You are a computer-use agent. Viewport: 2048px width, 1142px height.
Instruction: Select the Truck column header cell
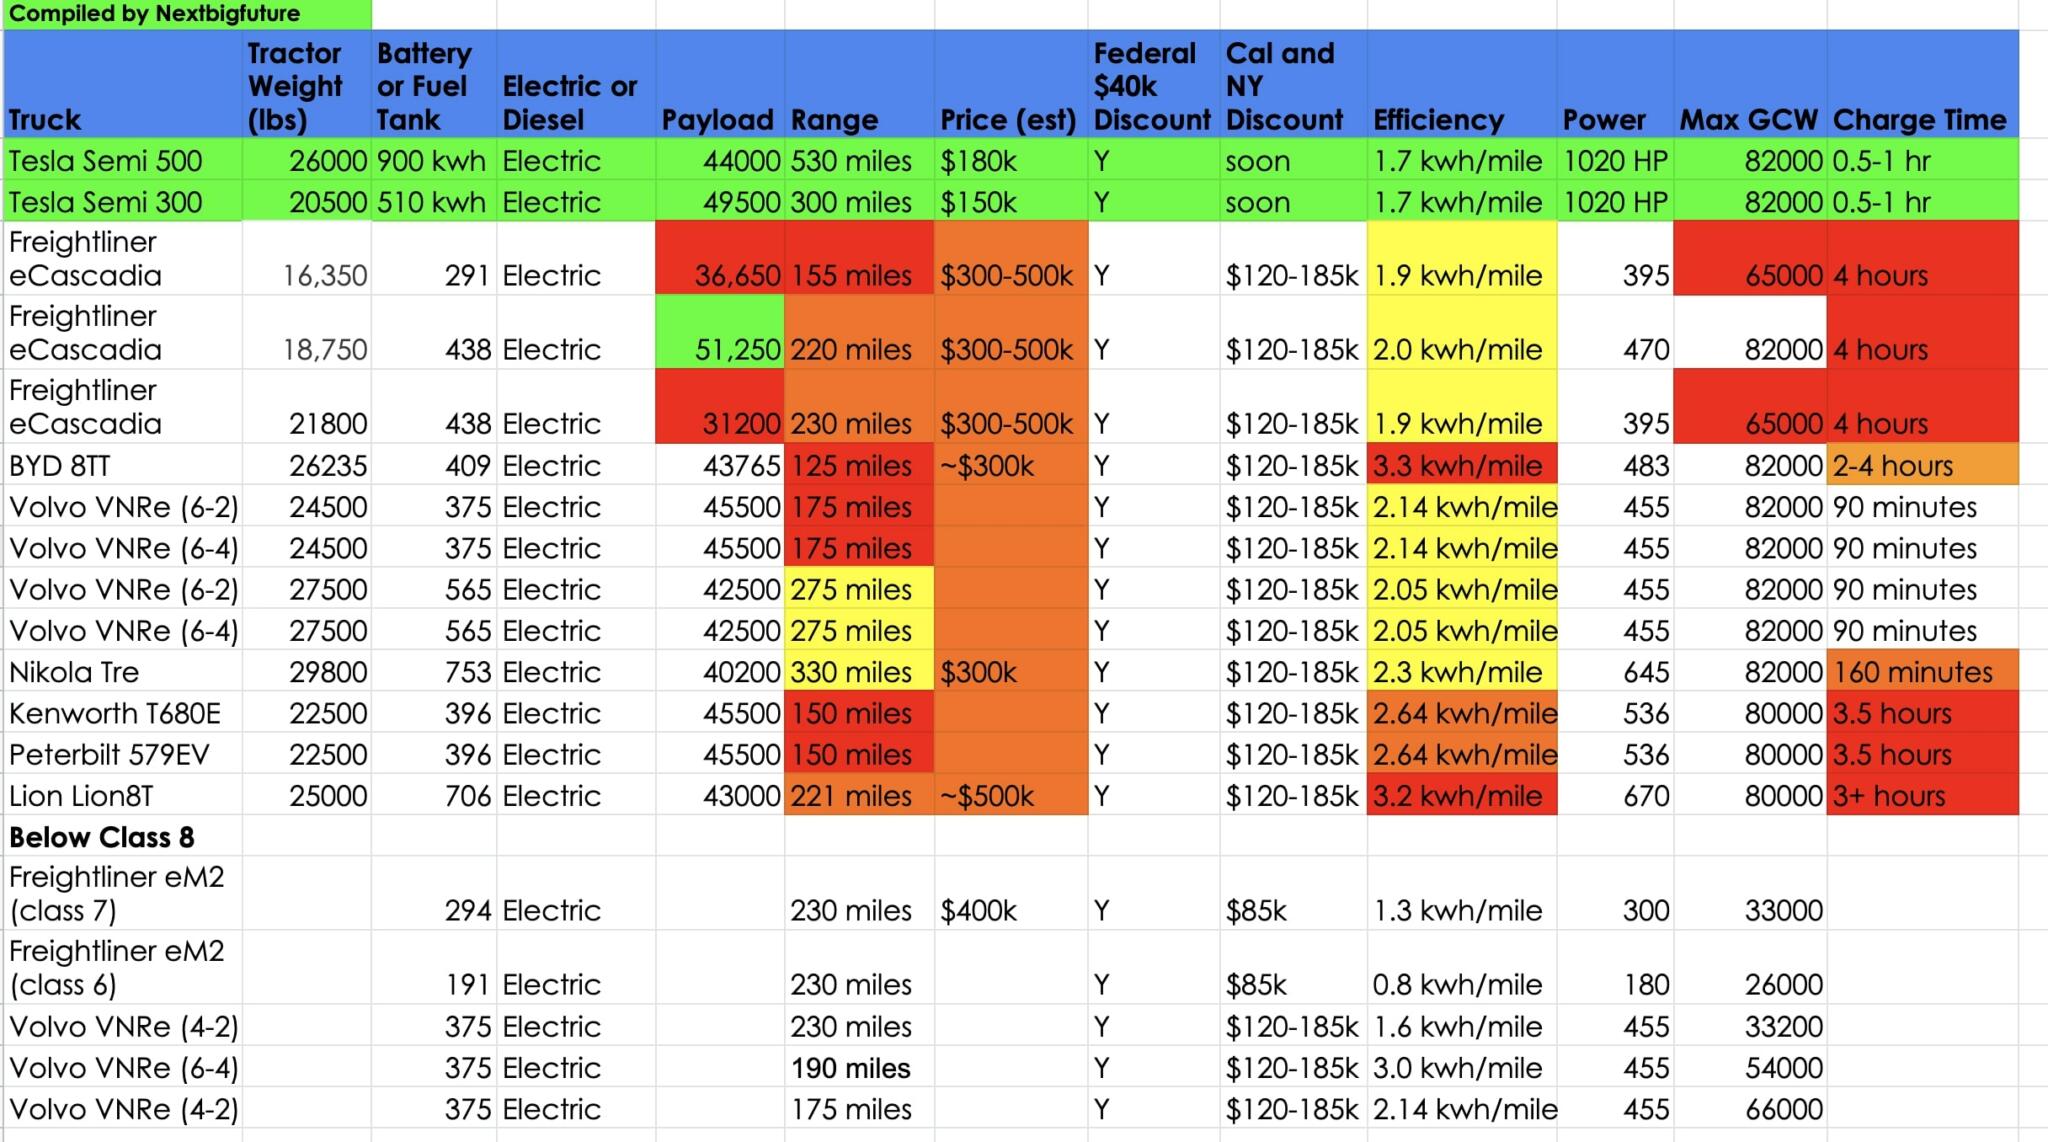[x=122, y=84]
